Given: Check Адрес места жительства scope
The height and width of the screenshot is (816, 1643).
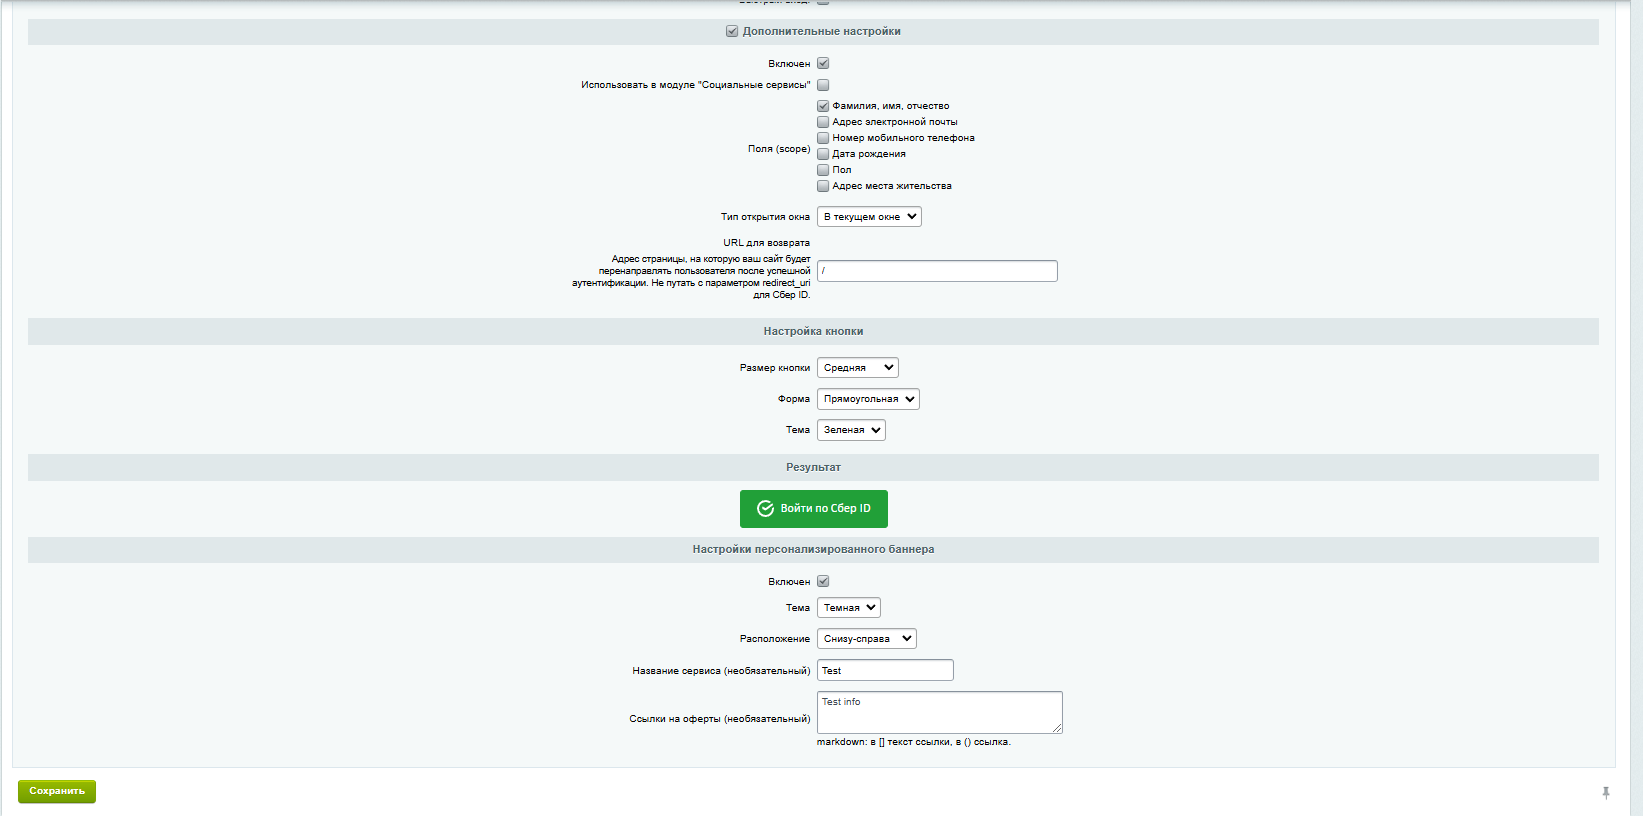Looking at the screenshot, I should [x=823, y=186].
